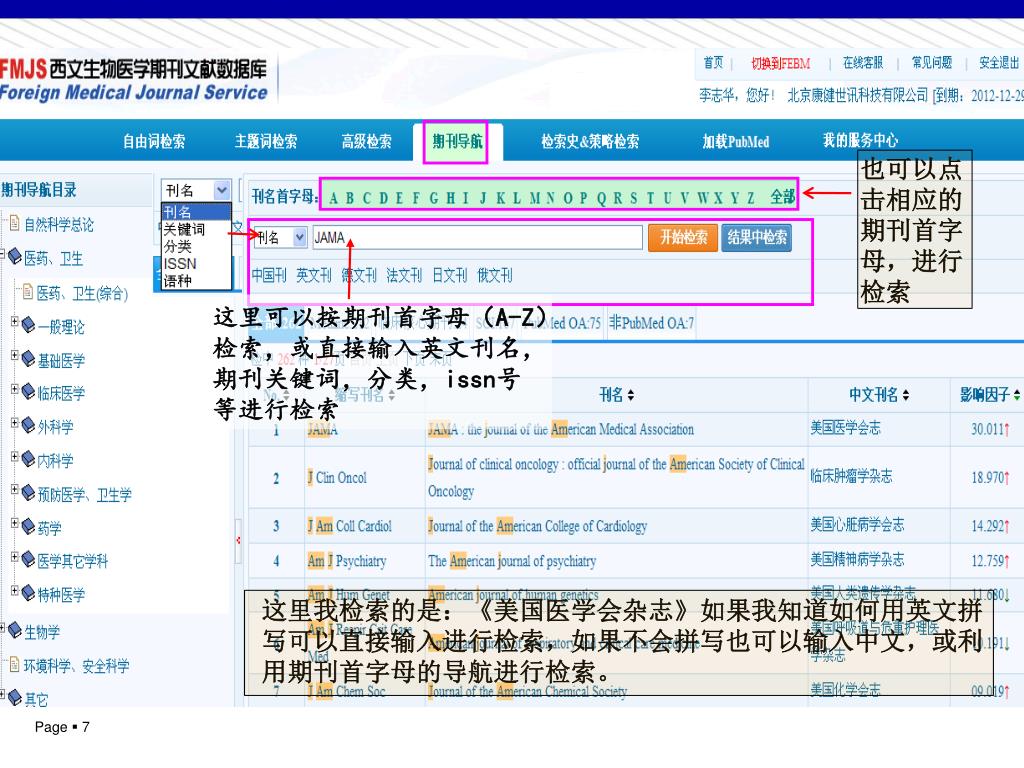The width and height of the screenshot is (1024, 768).
Task: Filter by 英文刊
Action: (x=313, y=276)
